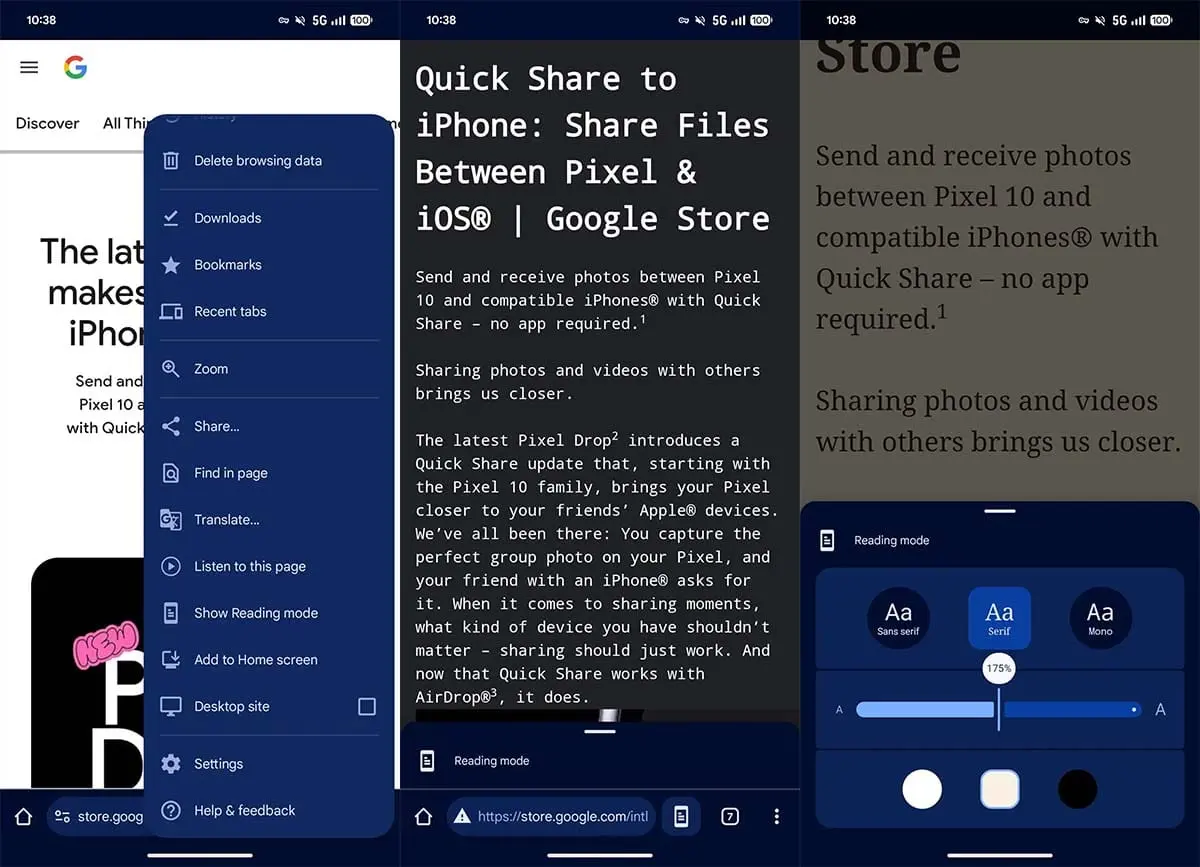Tap the Zoom magnifier icon in the menu
Image resolution: width=1200 pixels, height=867 pixels.
(170, 369)
